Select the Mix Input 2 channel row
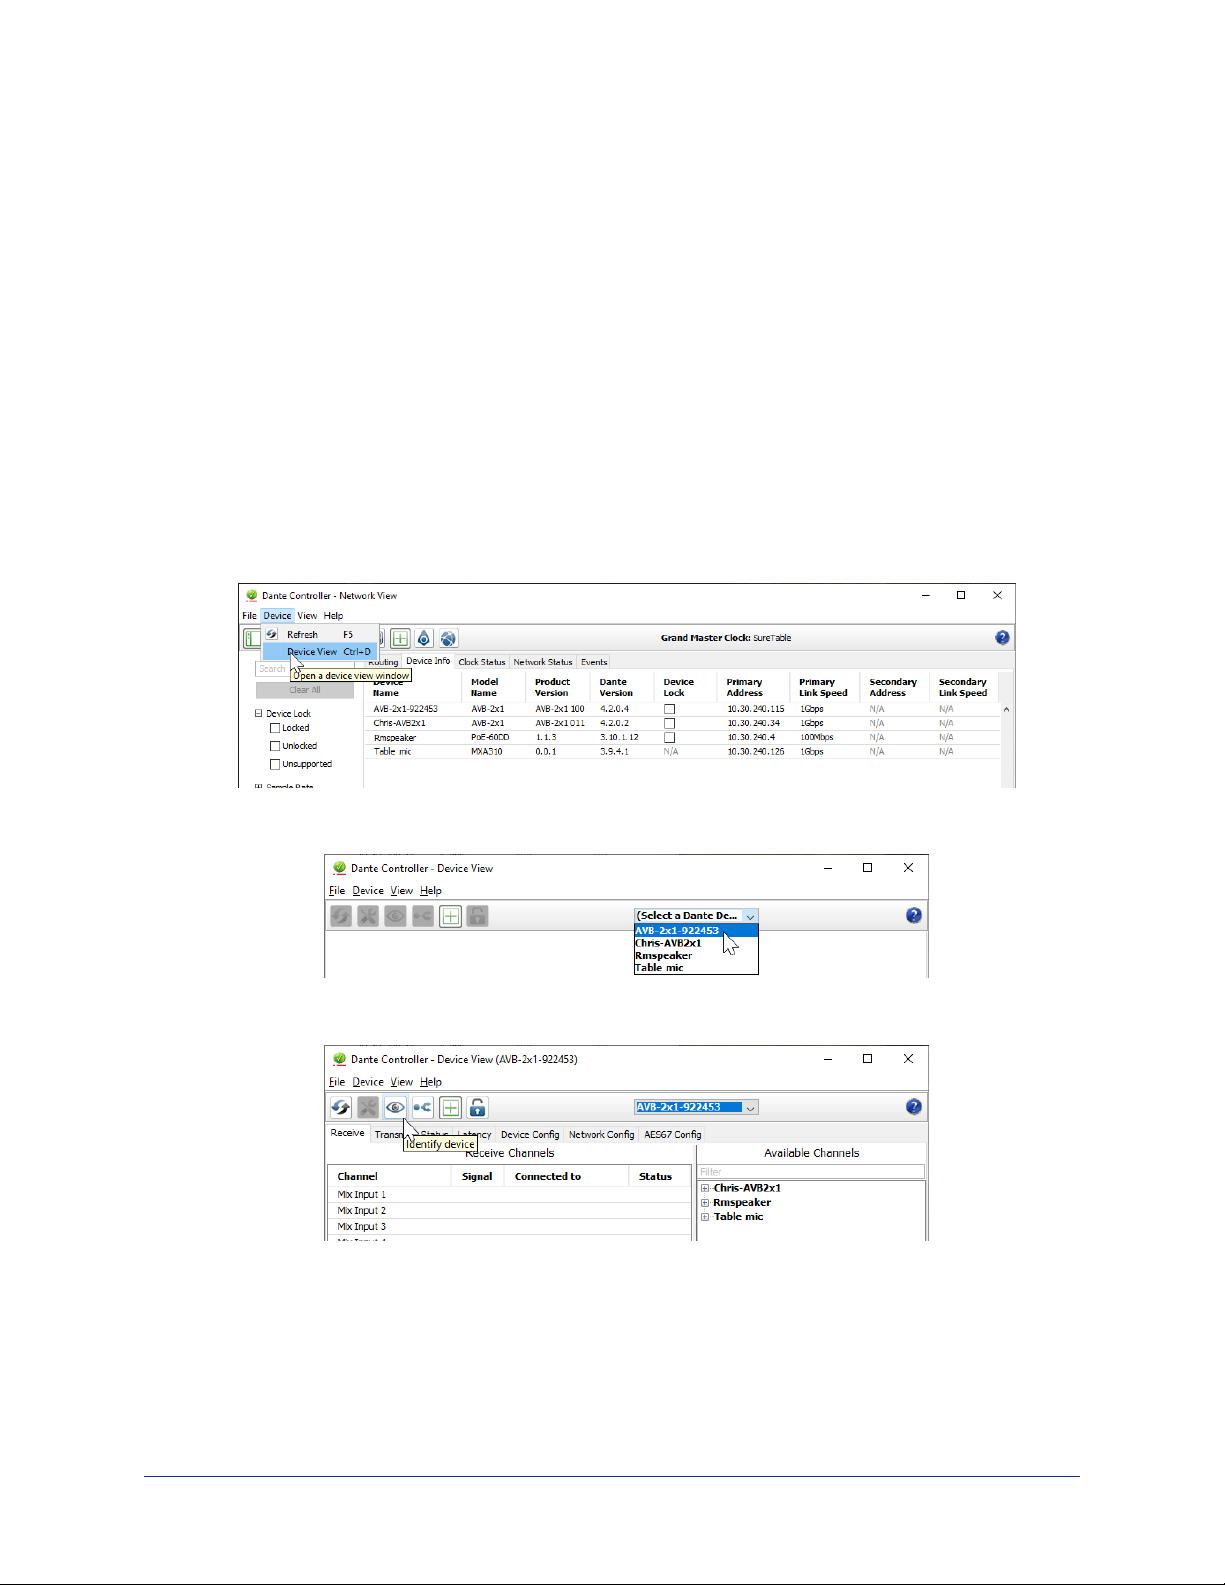Viewport: 1225px width, 1585px height. (509, 1211)
